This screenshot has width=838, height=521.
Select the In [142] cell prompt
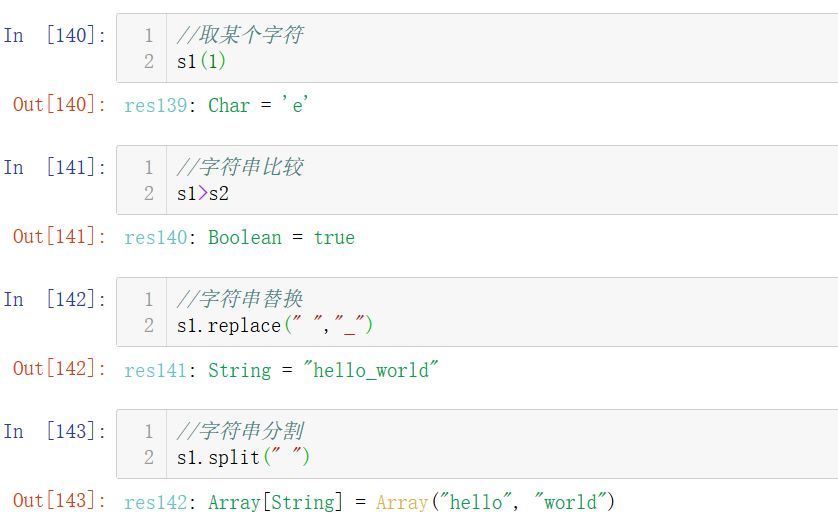pos(54,300)
